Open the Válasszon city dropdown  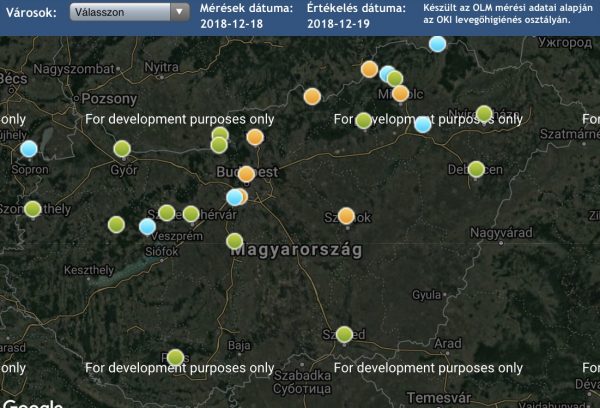point(120,12)
